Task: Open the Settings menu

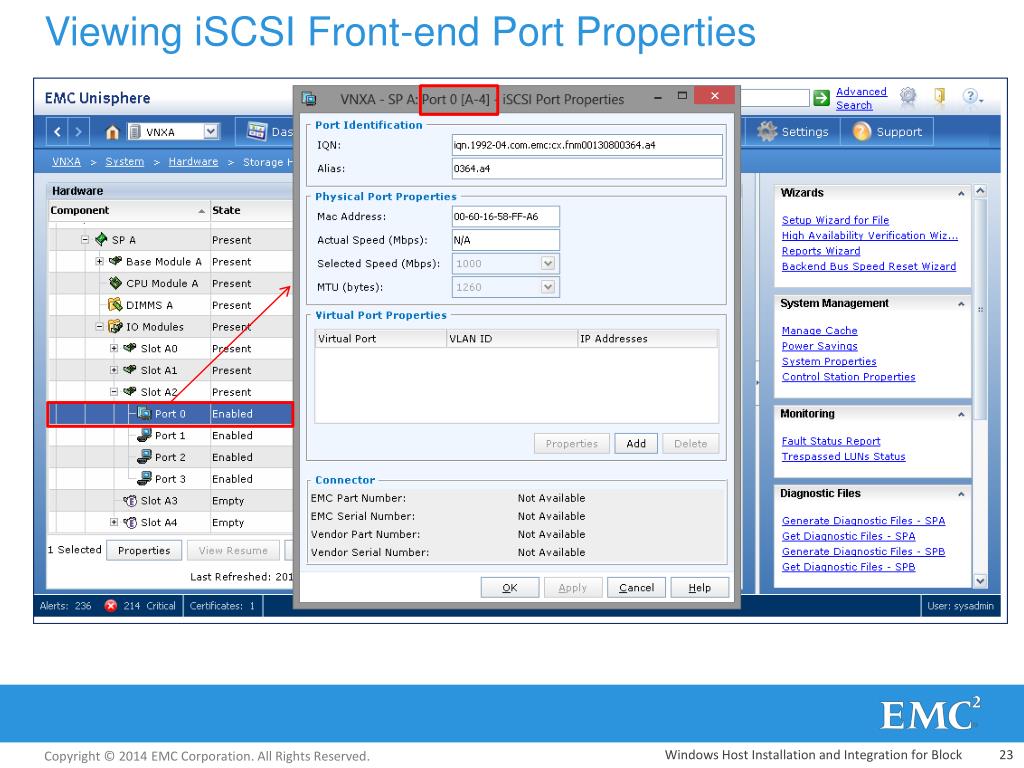Action: (x=793, y=131)
